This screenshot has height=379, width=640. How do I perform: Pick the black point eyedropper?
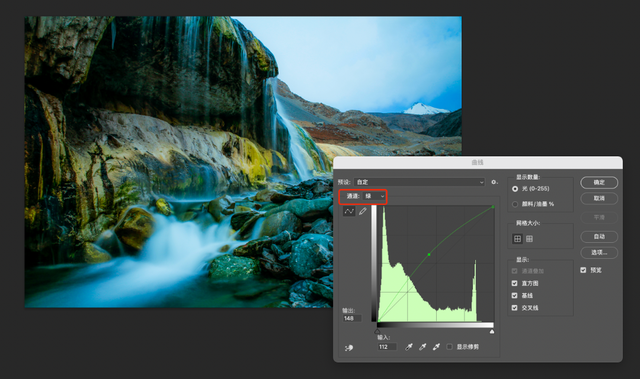(409, 347)
